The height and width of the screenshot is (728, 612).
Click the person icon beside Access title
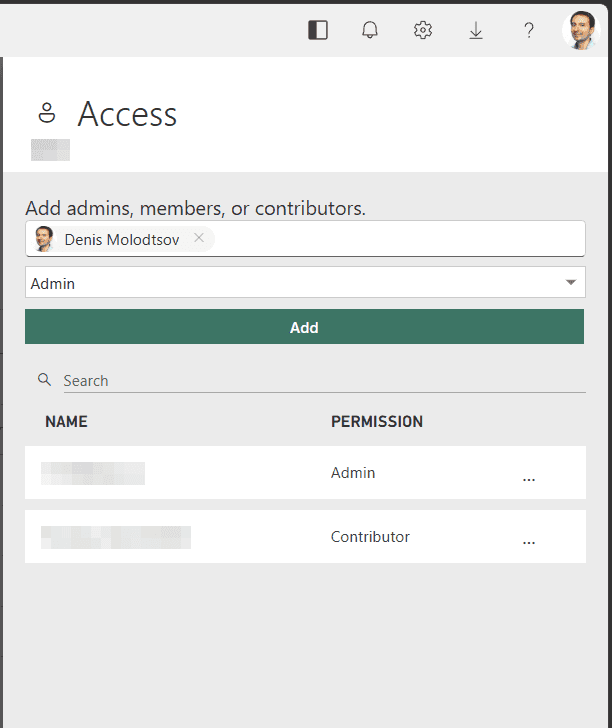click(47, 113)
